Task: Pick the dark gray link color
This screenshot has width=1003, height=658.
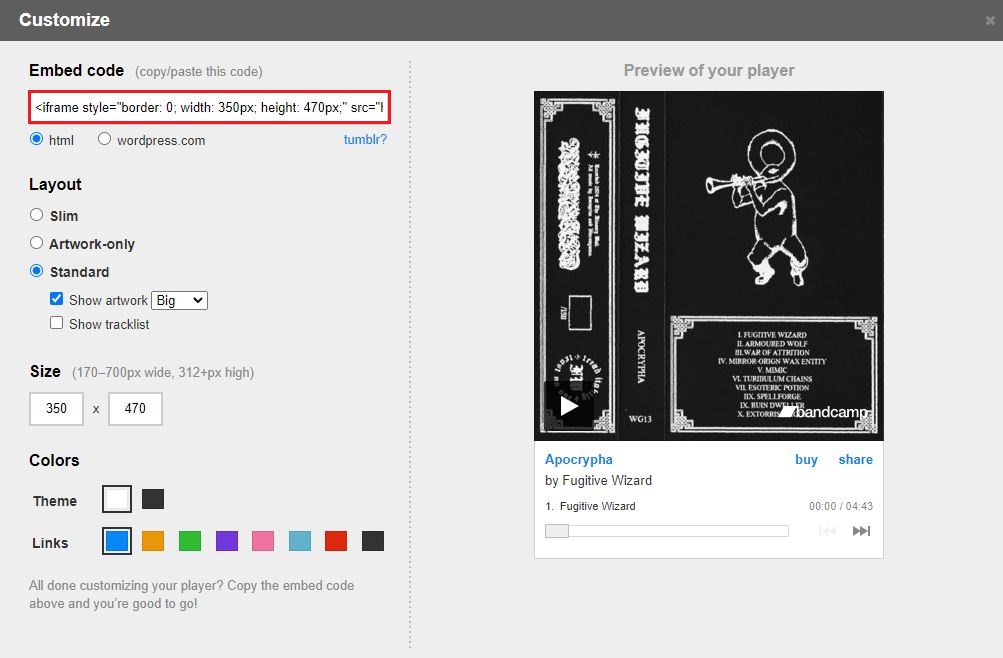Action: [373, 541]
